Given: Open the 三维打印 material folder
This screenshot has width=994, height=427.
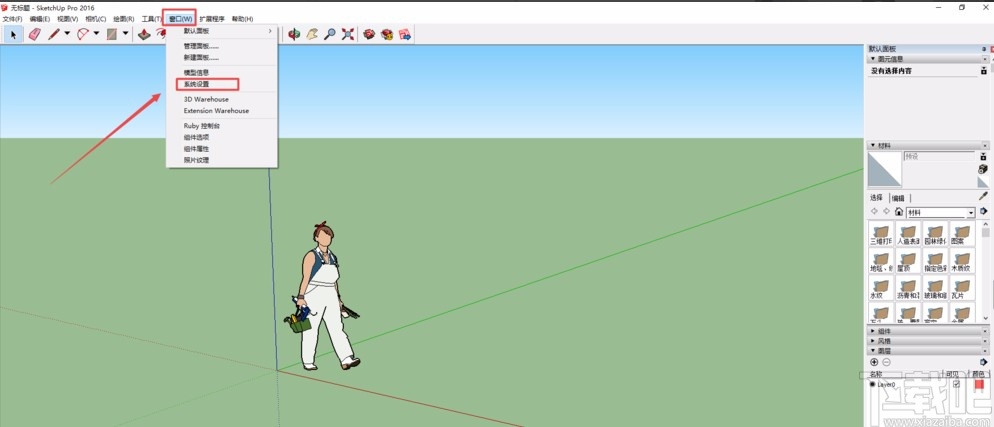Looking at the screenshot, I should click(881, 234).
